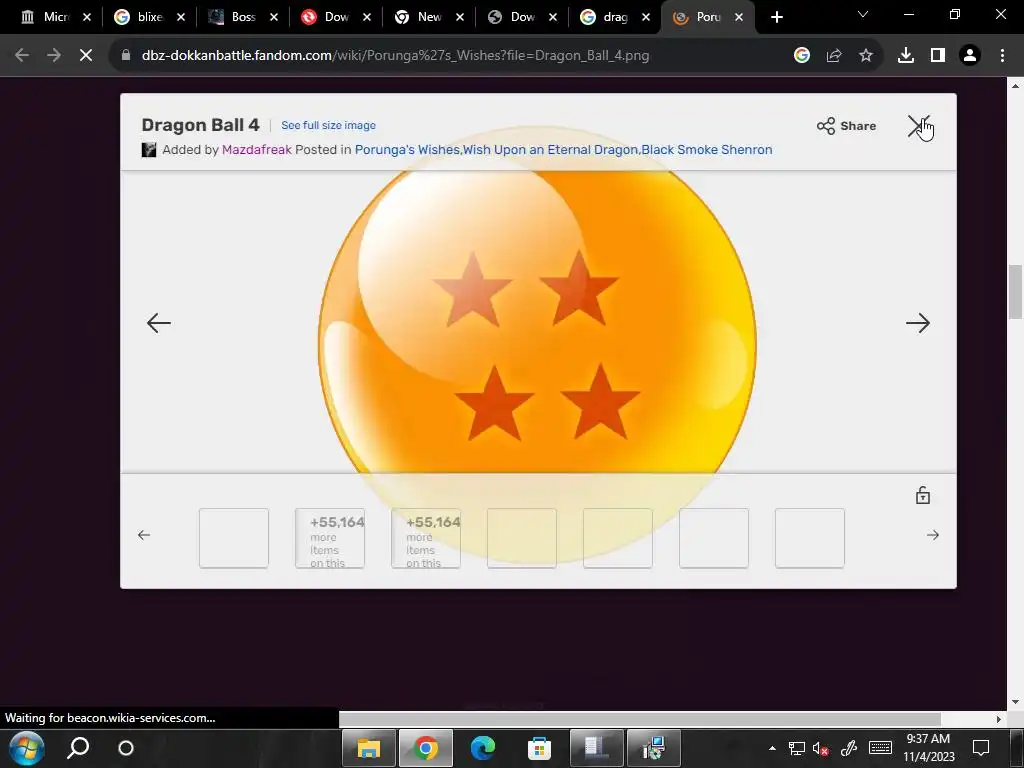Viewport: 1024px width, 768px height.
Task: Stop loading the page
Action: 86,56
